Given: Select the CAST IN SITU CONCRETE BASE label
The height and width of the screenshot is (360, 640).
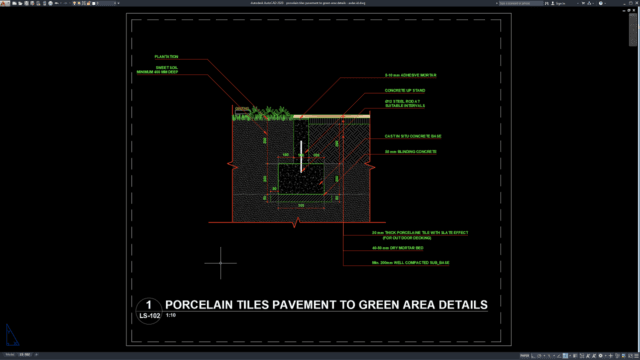Looking at the screenshot, I should pyautogui.click(x=413, y=136).
